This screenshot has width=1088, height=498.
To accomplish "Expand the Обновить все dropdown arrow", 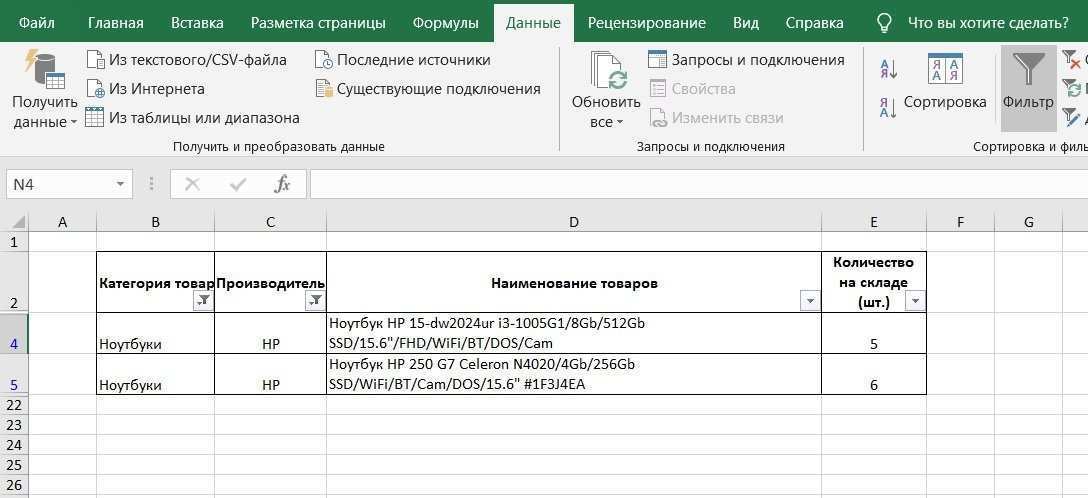I will tap(620, 123).
